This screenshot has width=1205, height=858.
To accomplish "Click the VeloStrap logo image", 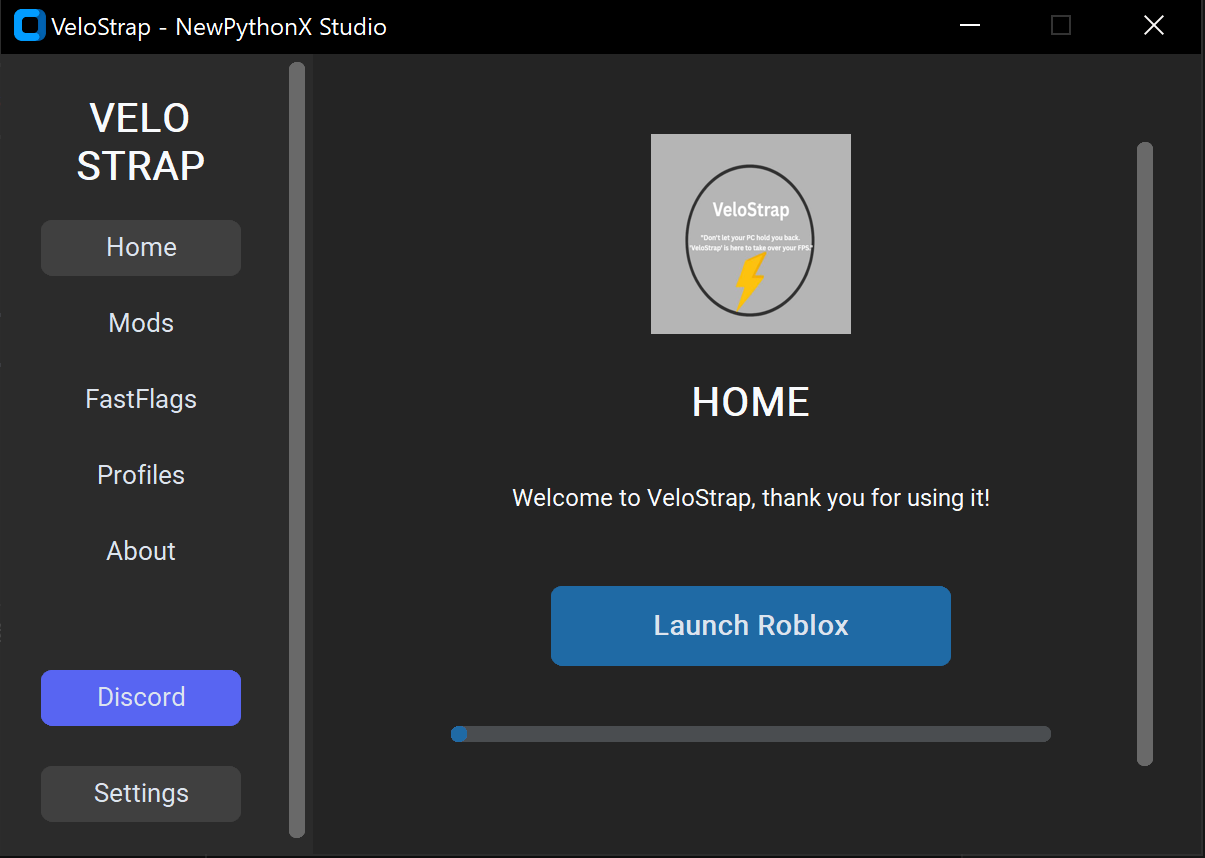I will [751, 234].
